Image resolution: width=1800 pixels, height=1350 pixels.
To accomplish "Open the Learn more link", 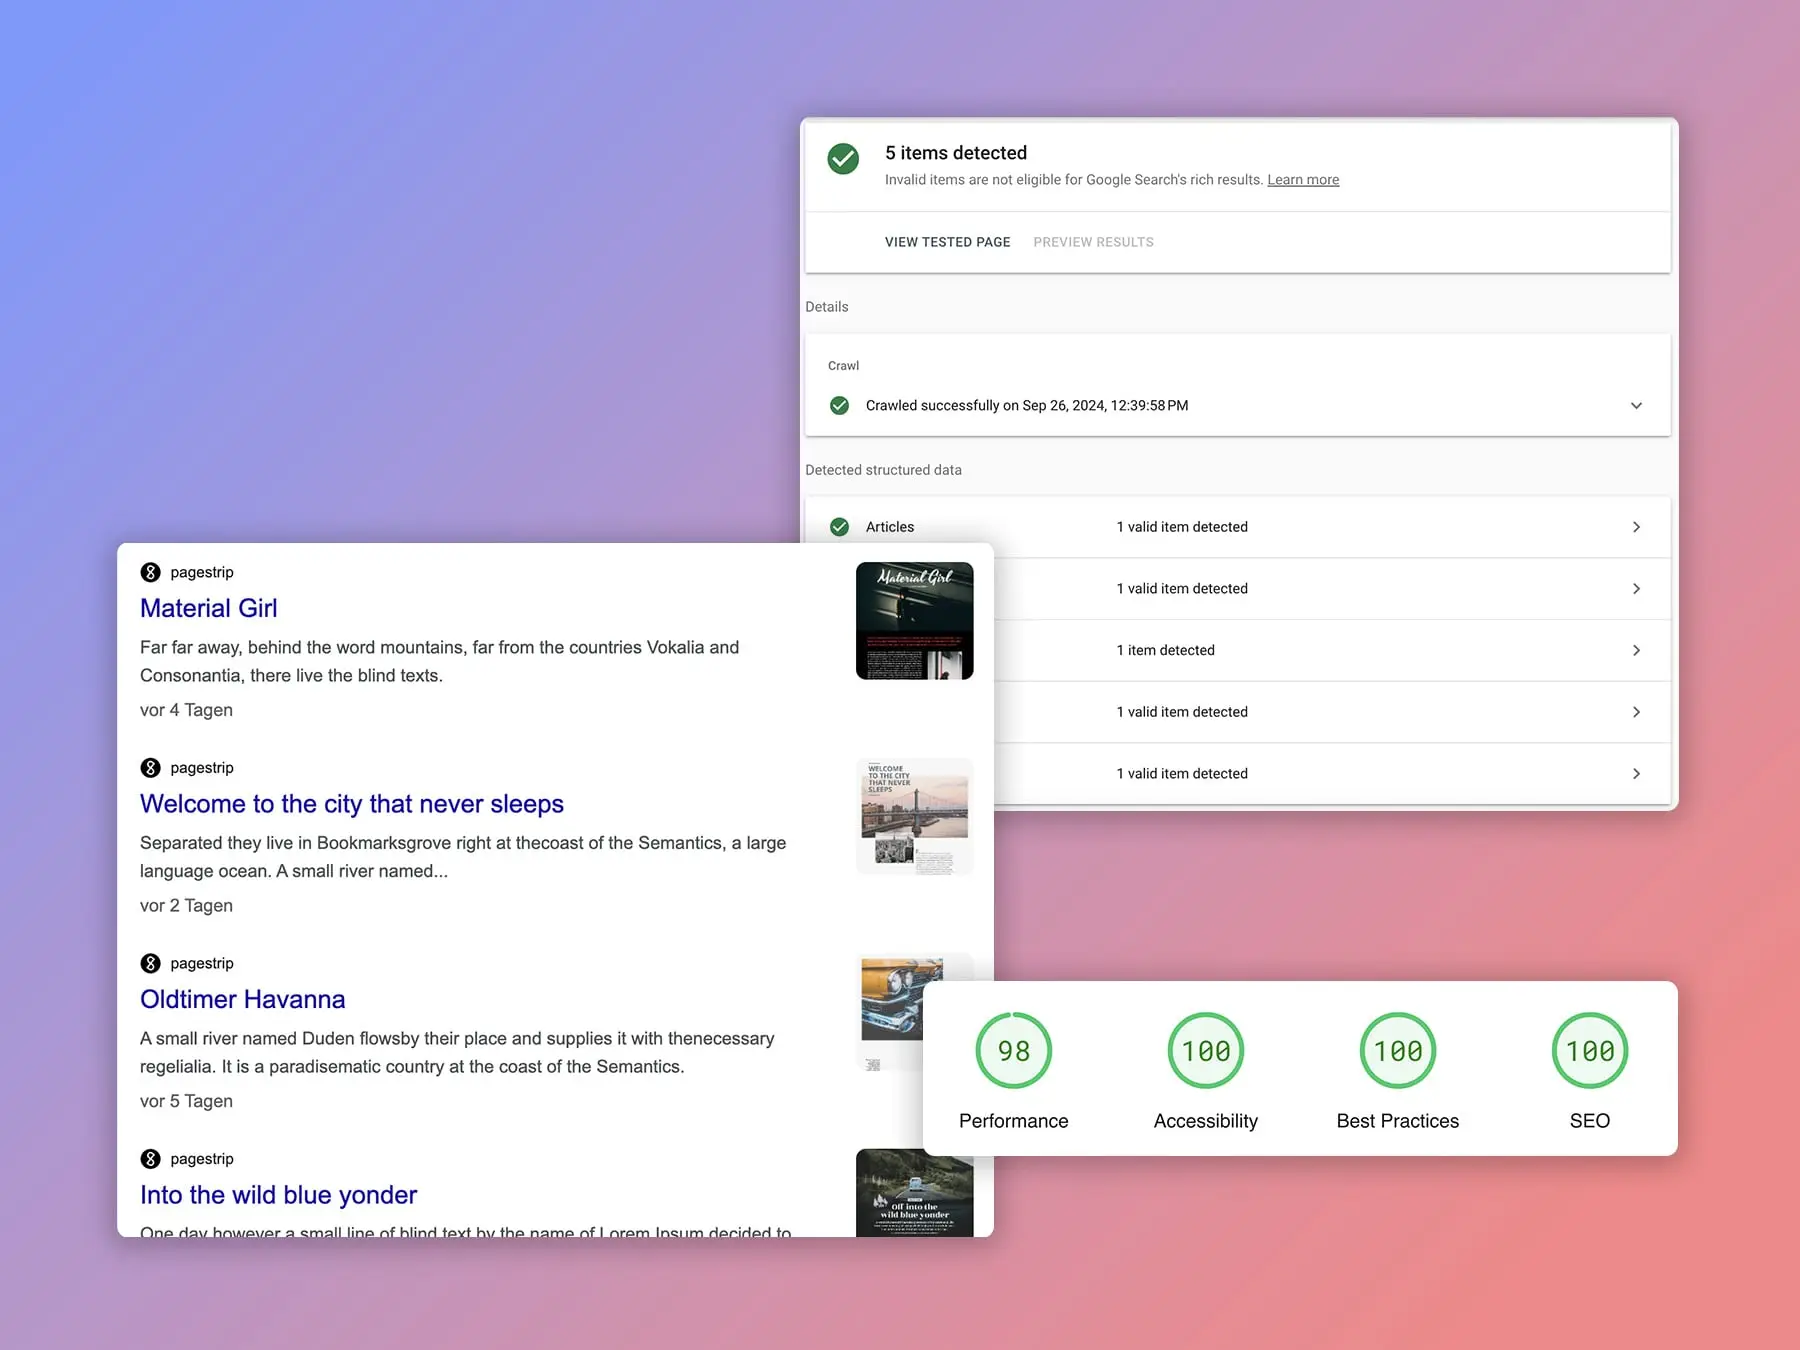I will click(1302, 180).
